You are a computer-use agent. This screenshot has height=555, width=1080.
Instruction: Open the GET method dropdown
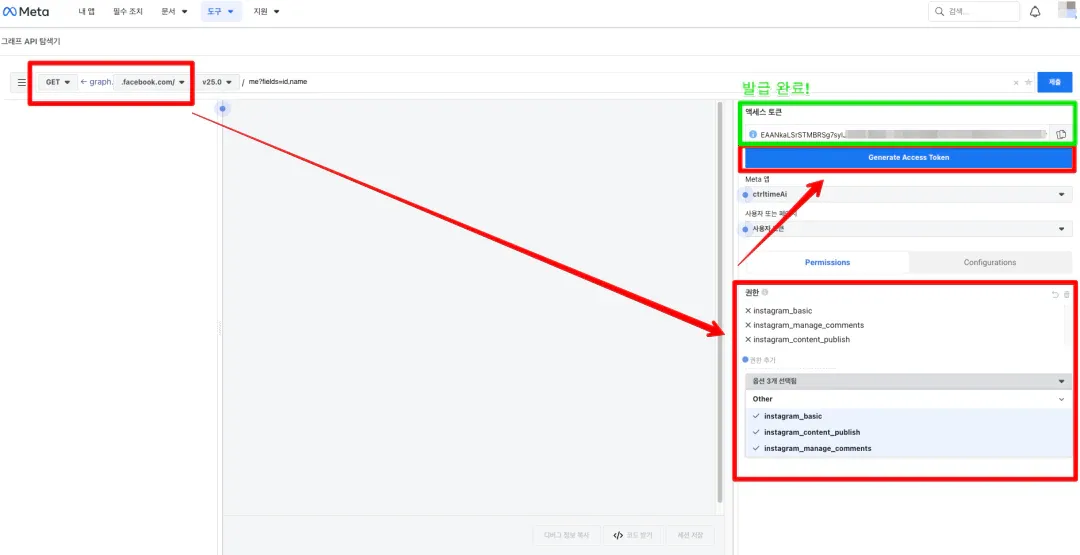pyautogui.click(x=58, y=82)
